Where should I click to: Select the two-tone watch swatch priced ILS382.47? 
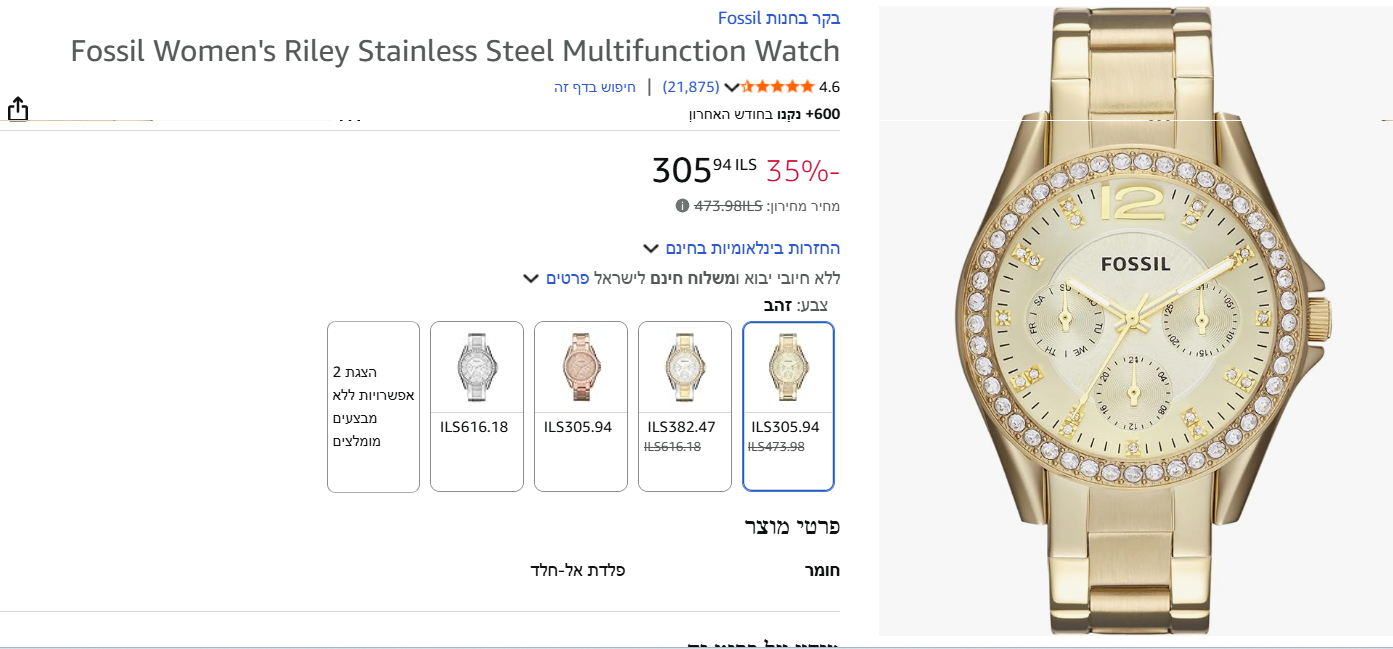pos(685,406)
